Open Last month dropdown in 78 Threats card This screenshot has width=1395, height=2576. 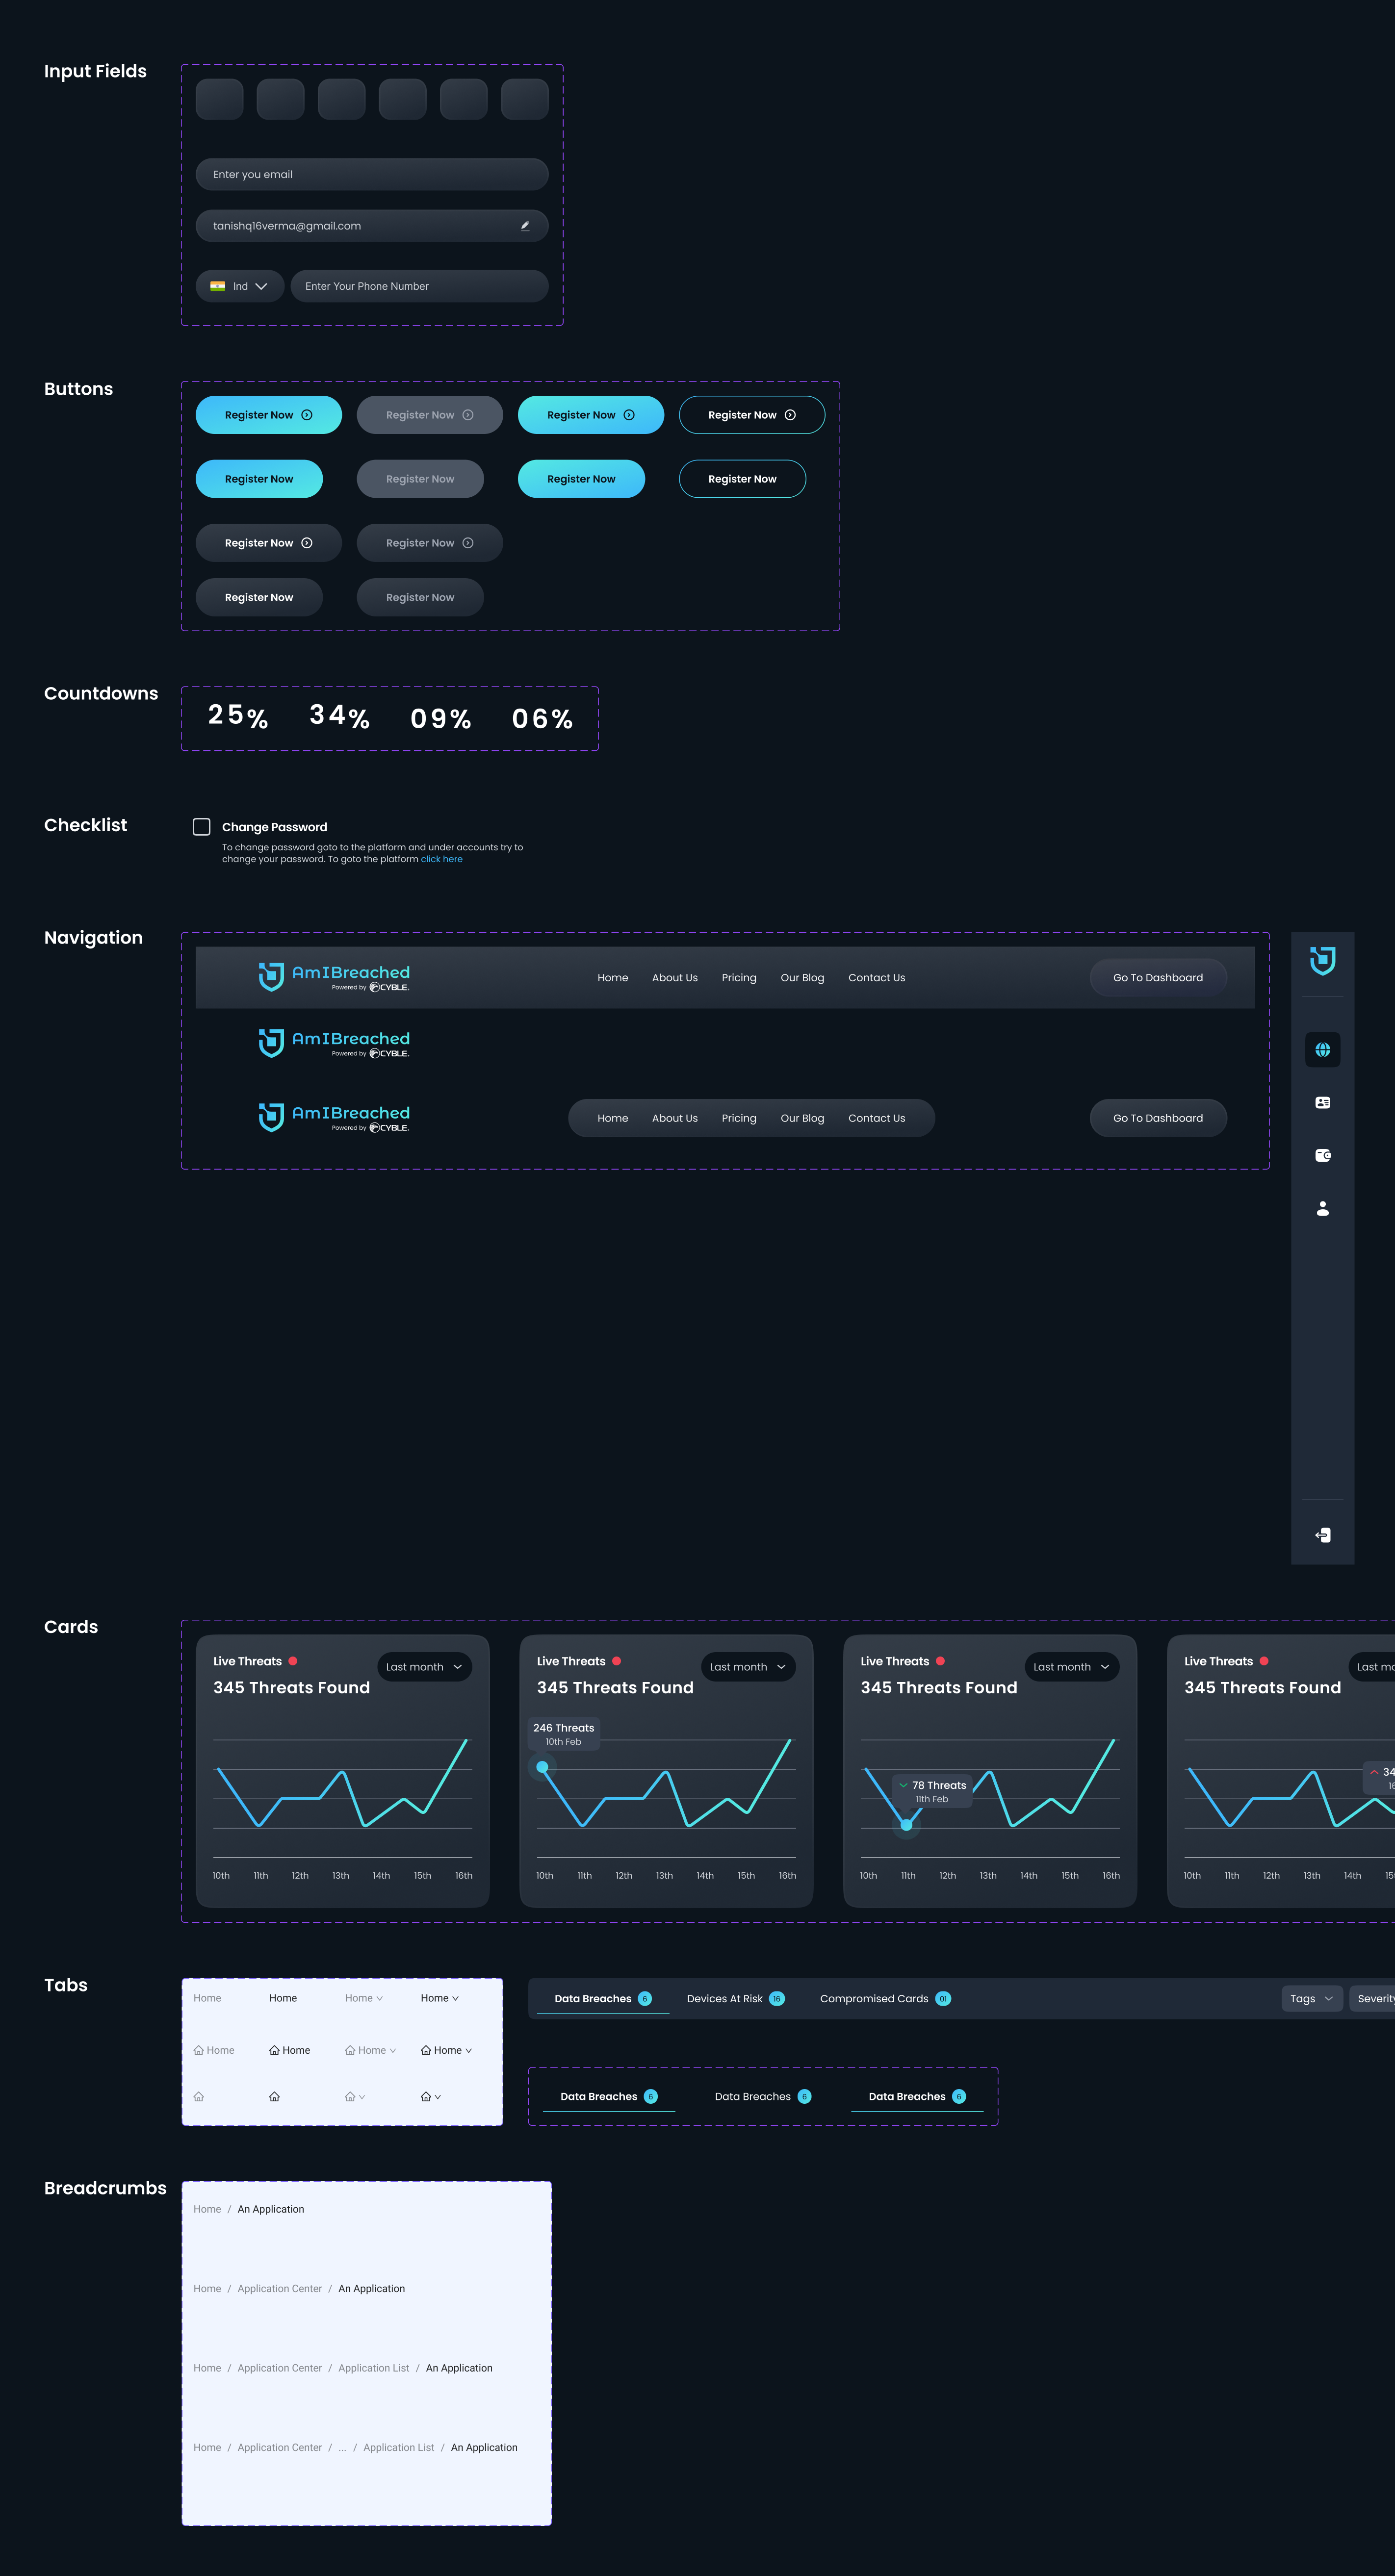click(x=1072, y=1667)
